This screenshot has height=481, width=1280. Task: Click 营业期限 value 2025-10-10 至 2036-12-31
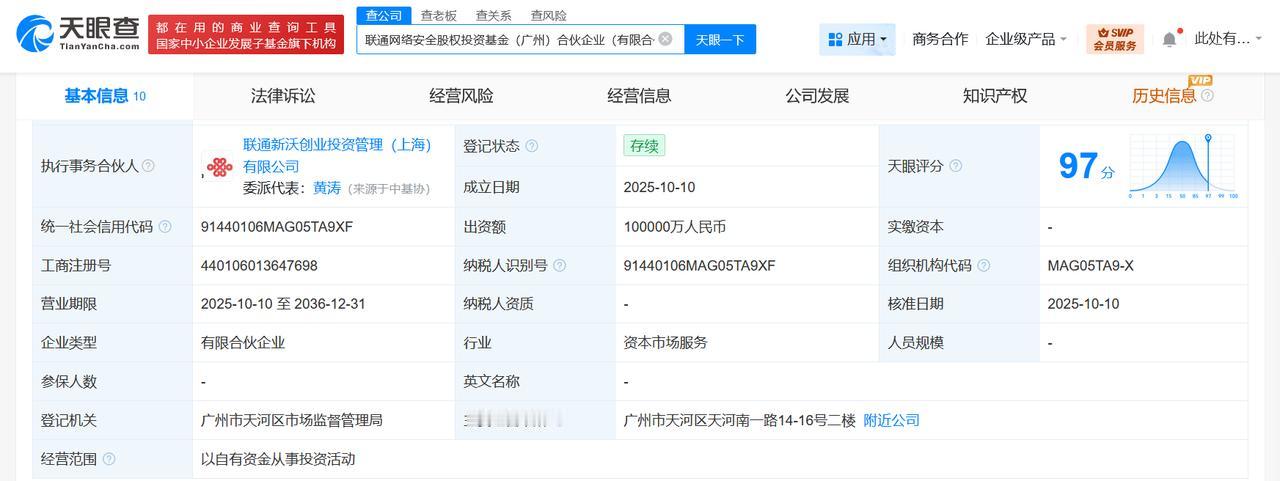pyautogui.click(x=282, y=304)
